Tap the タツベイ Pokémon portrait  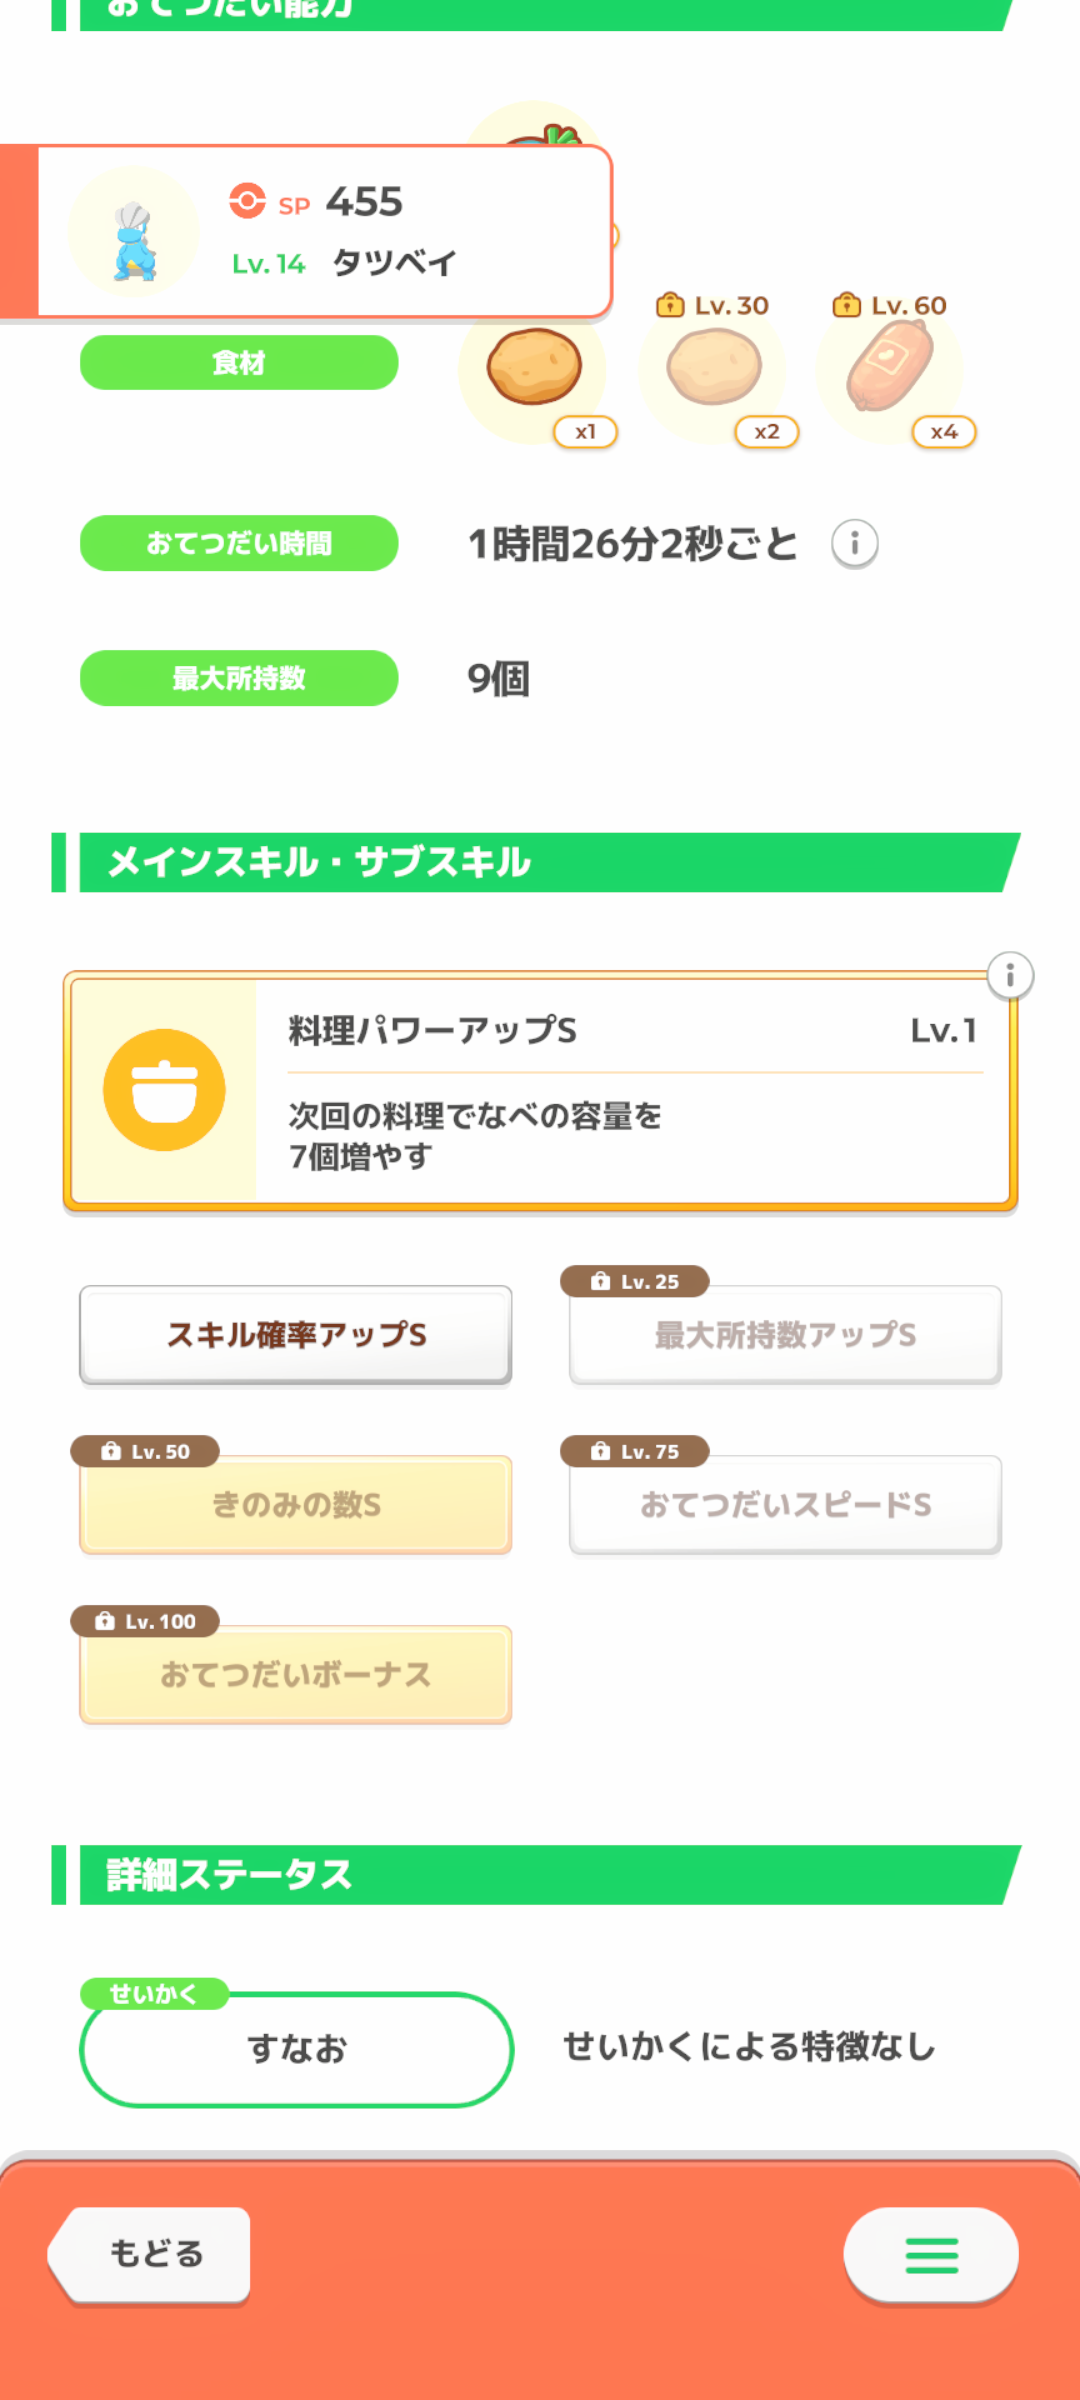point(134,233)
